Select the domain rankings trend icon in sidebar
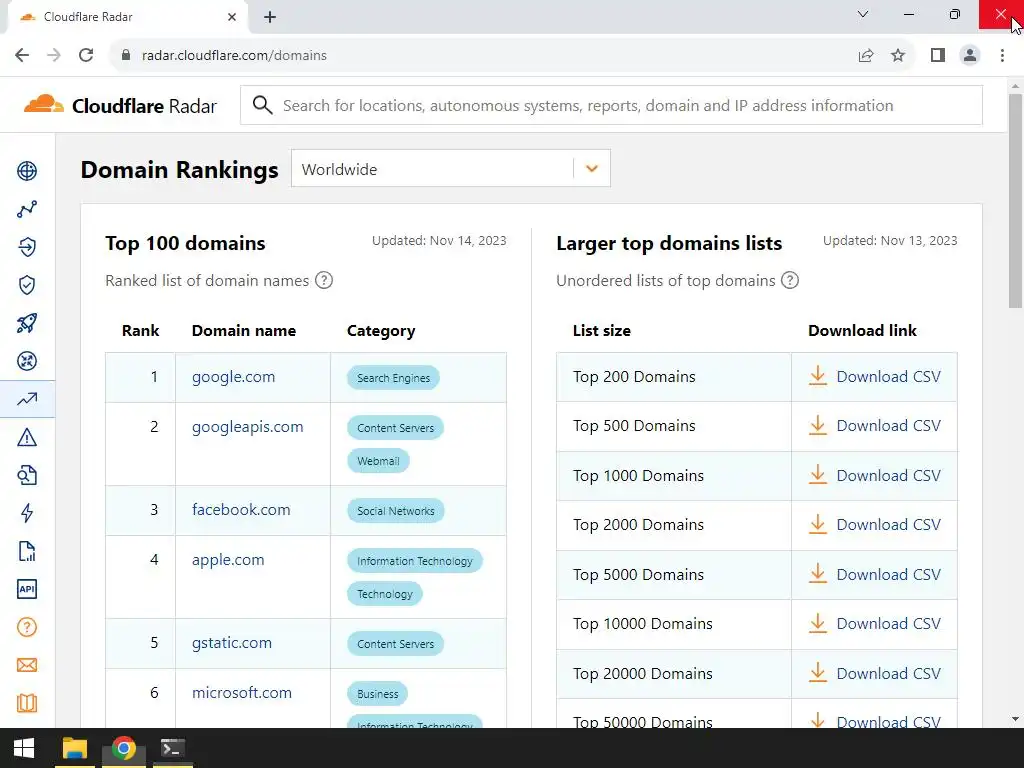The image size is (1024, 768). (x=27, y=399)
